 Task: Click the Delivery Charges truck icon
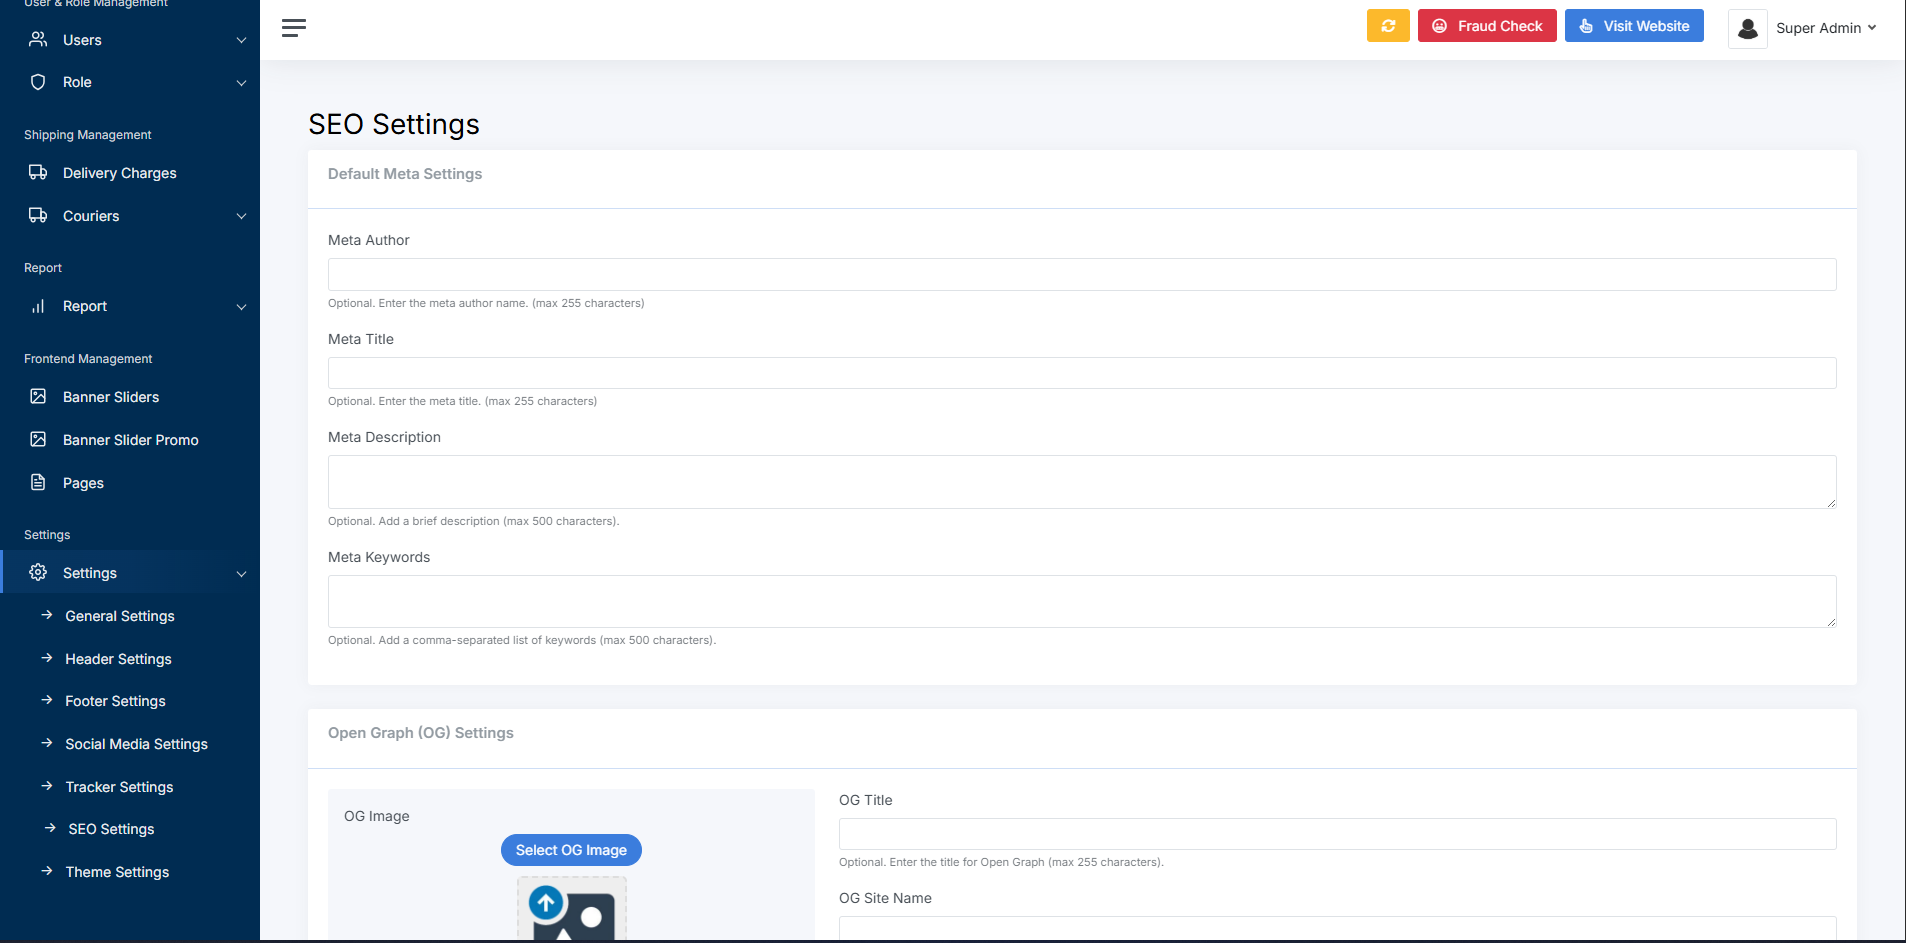[x=38, y=173]
